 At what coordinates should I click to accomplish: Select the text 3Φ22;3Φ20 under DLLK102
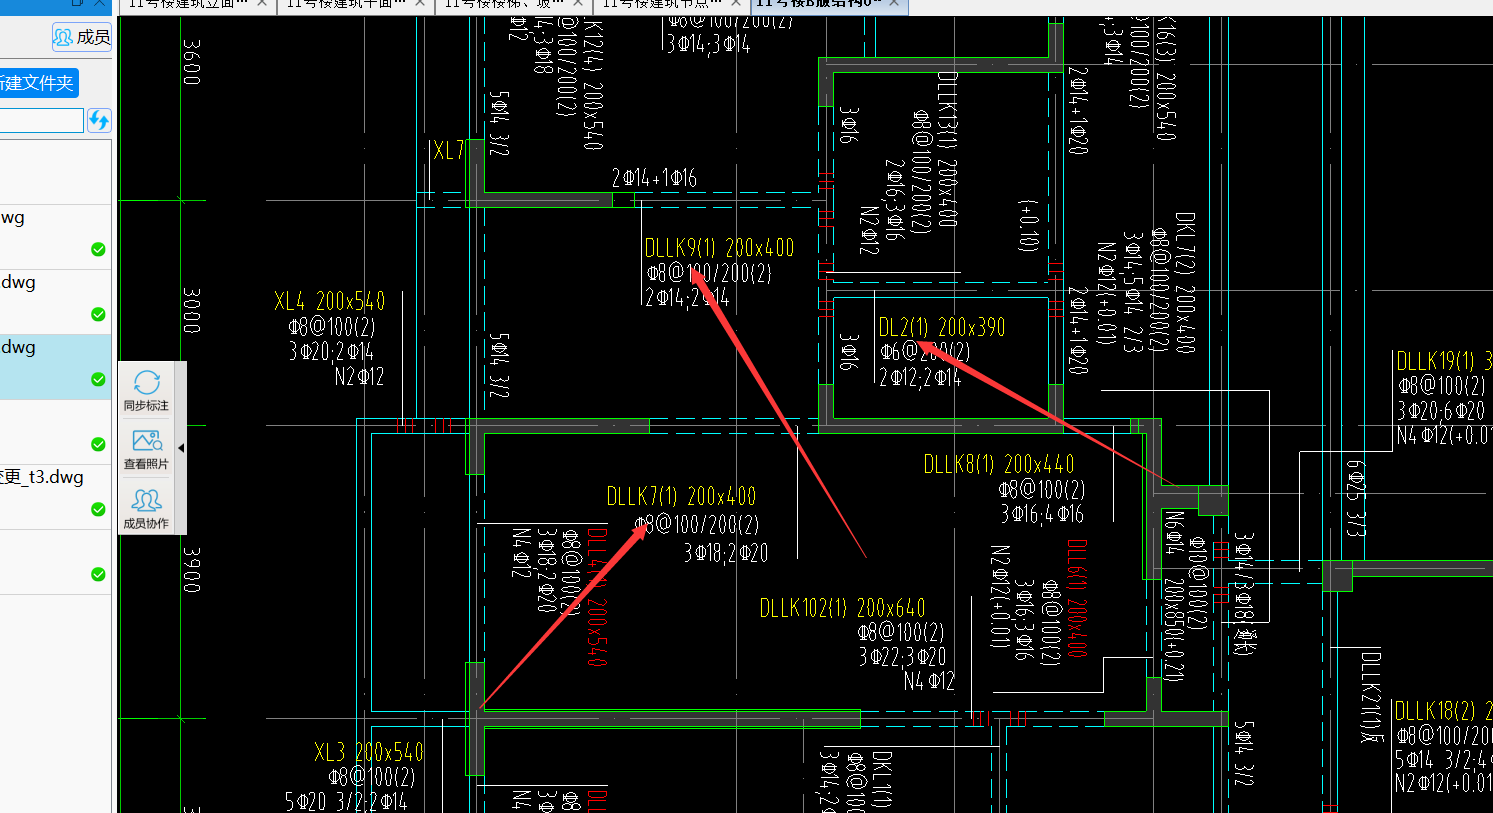[x=902, y=657]
